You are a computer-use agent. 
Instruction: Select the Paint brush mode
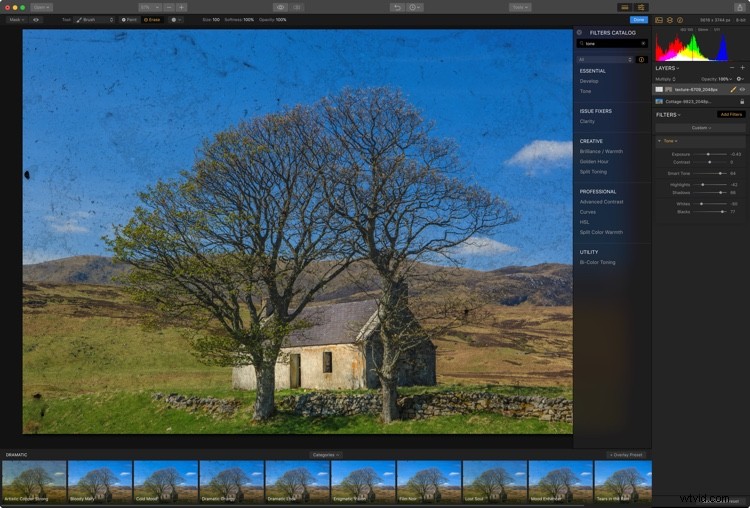click(x=129, y=20)
